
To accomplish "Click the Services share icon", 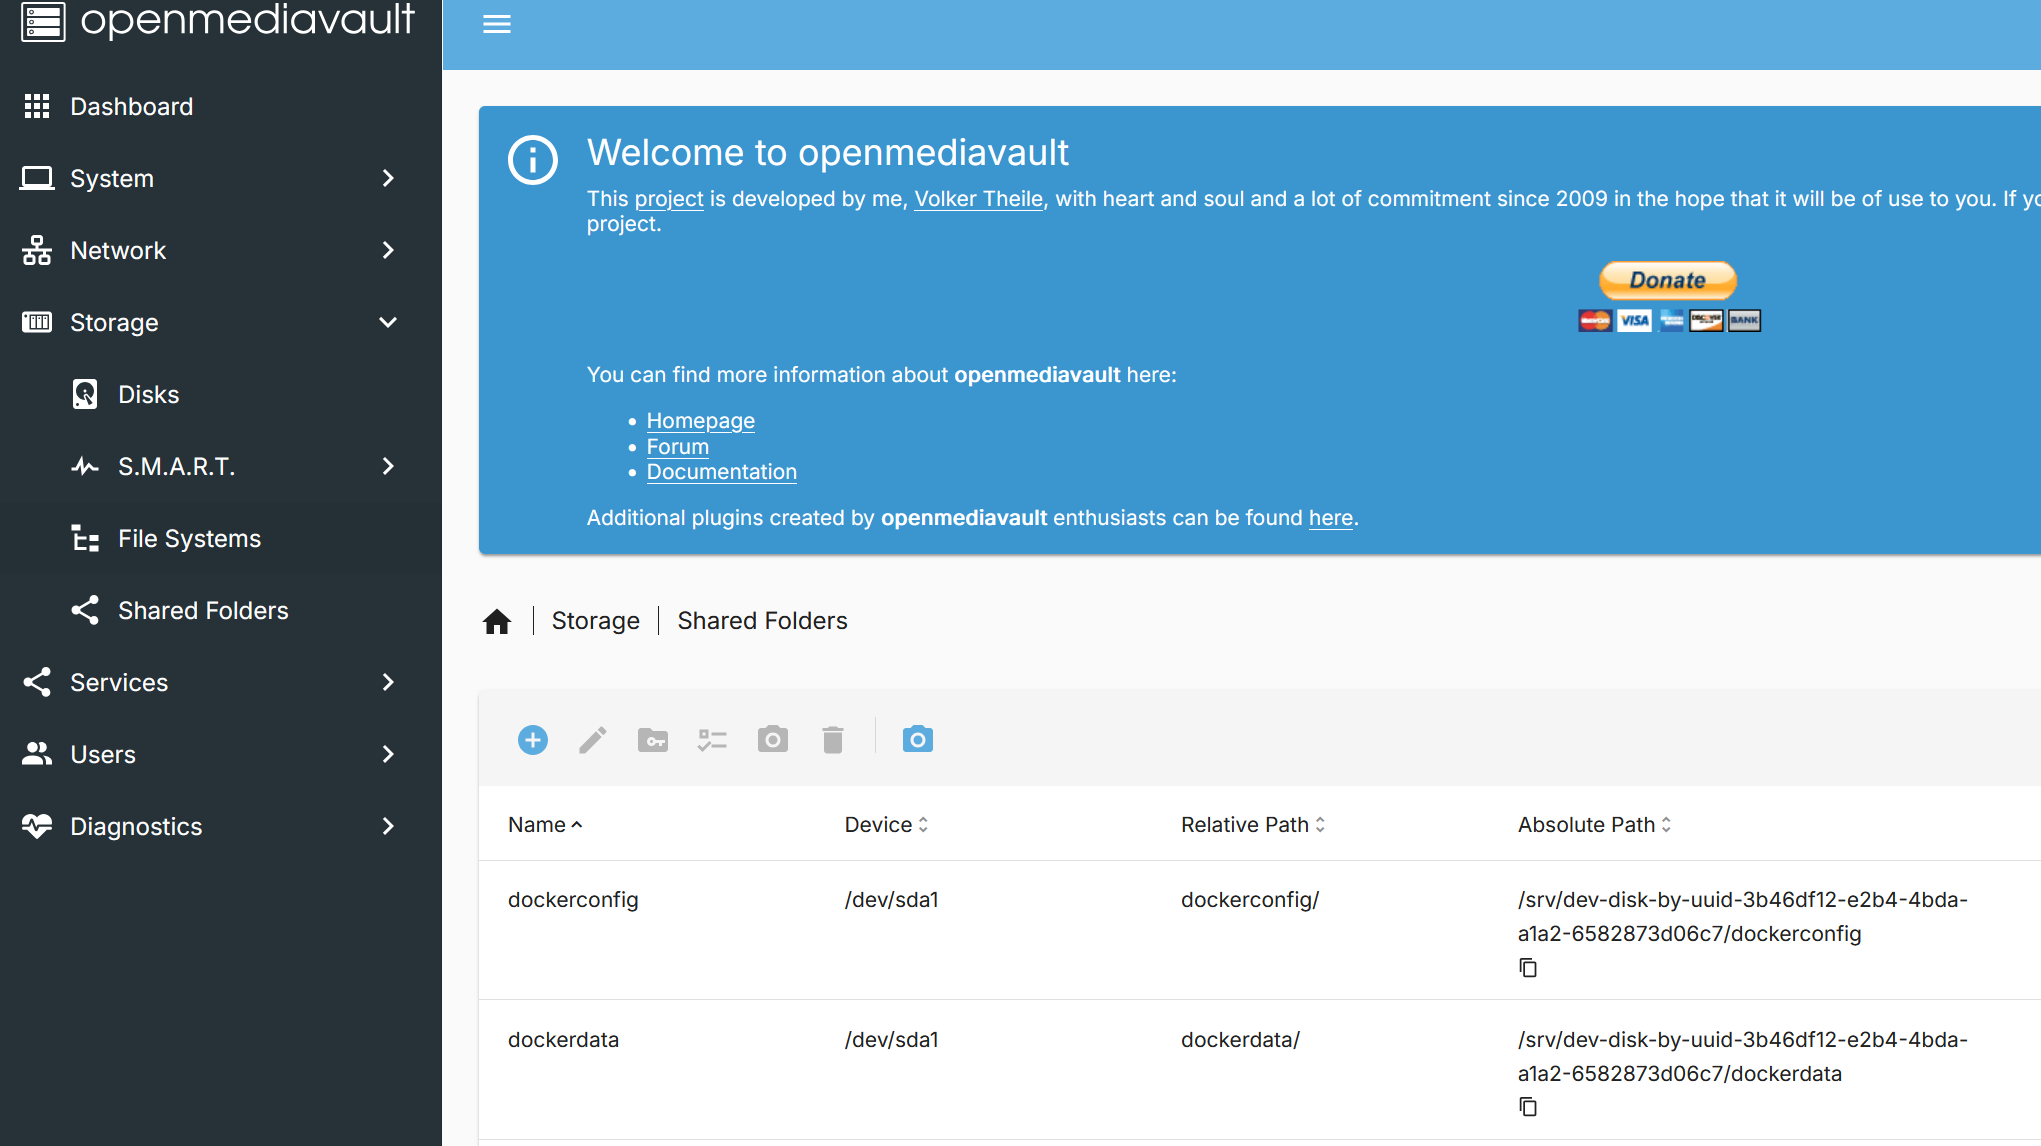I will click(x=37, y=682).
